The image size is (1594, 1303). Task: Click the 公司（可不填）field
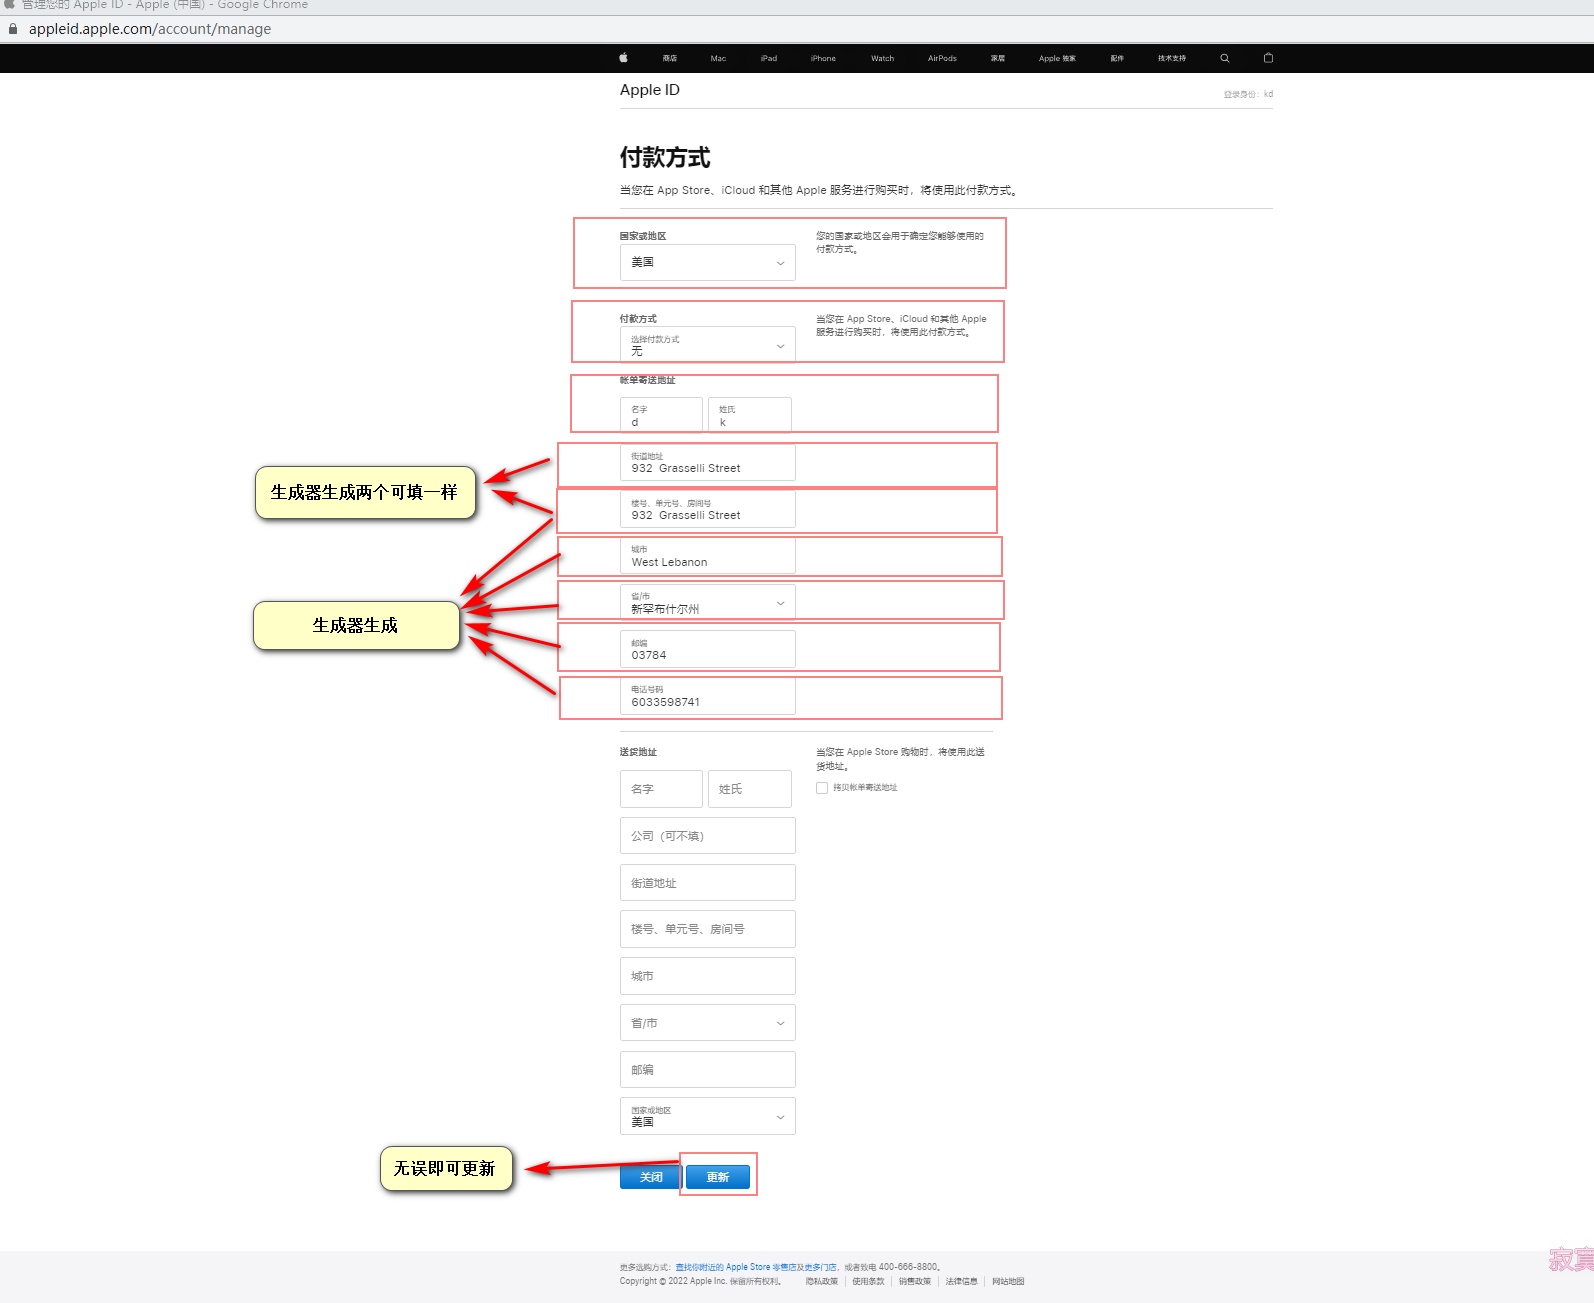[707, 836]
